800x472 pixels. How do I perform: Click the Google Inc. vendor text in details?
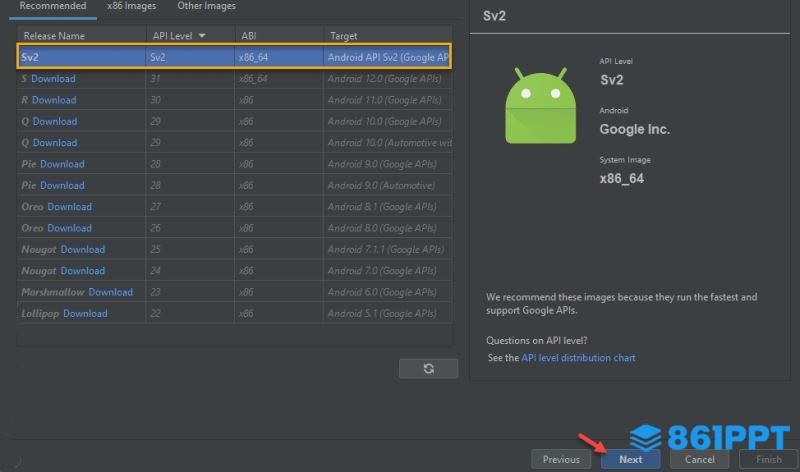[635, 129]
